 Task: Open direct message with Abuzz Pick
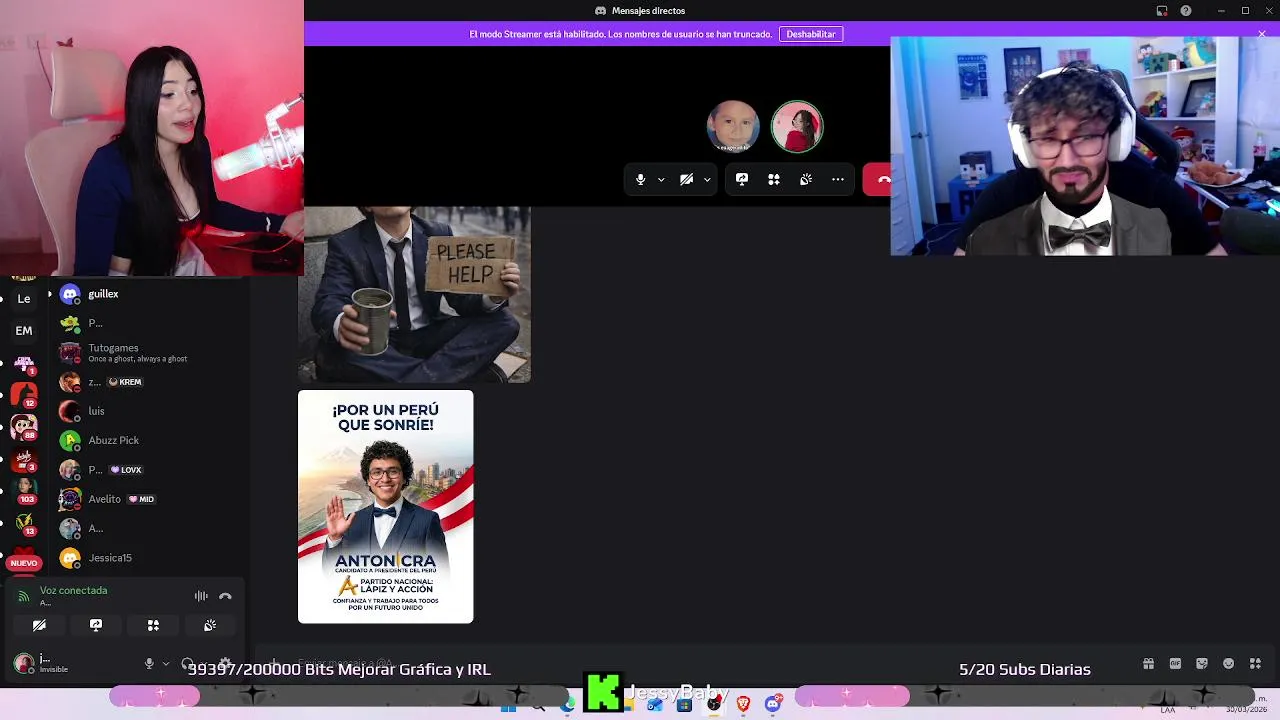[148, 440]
